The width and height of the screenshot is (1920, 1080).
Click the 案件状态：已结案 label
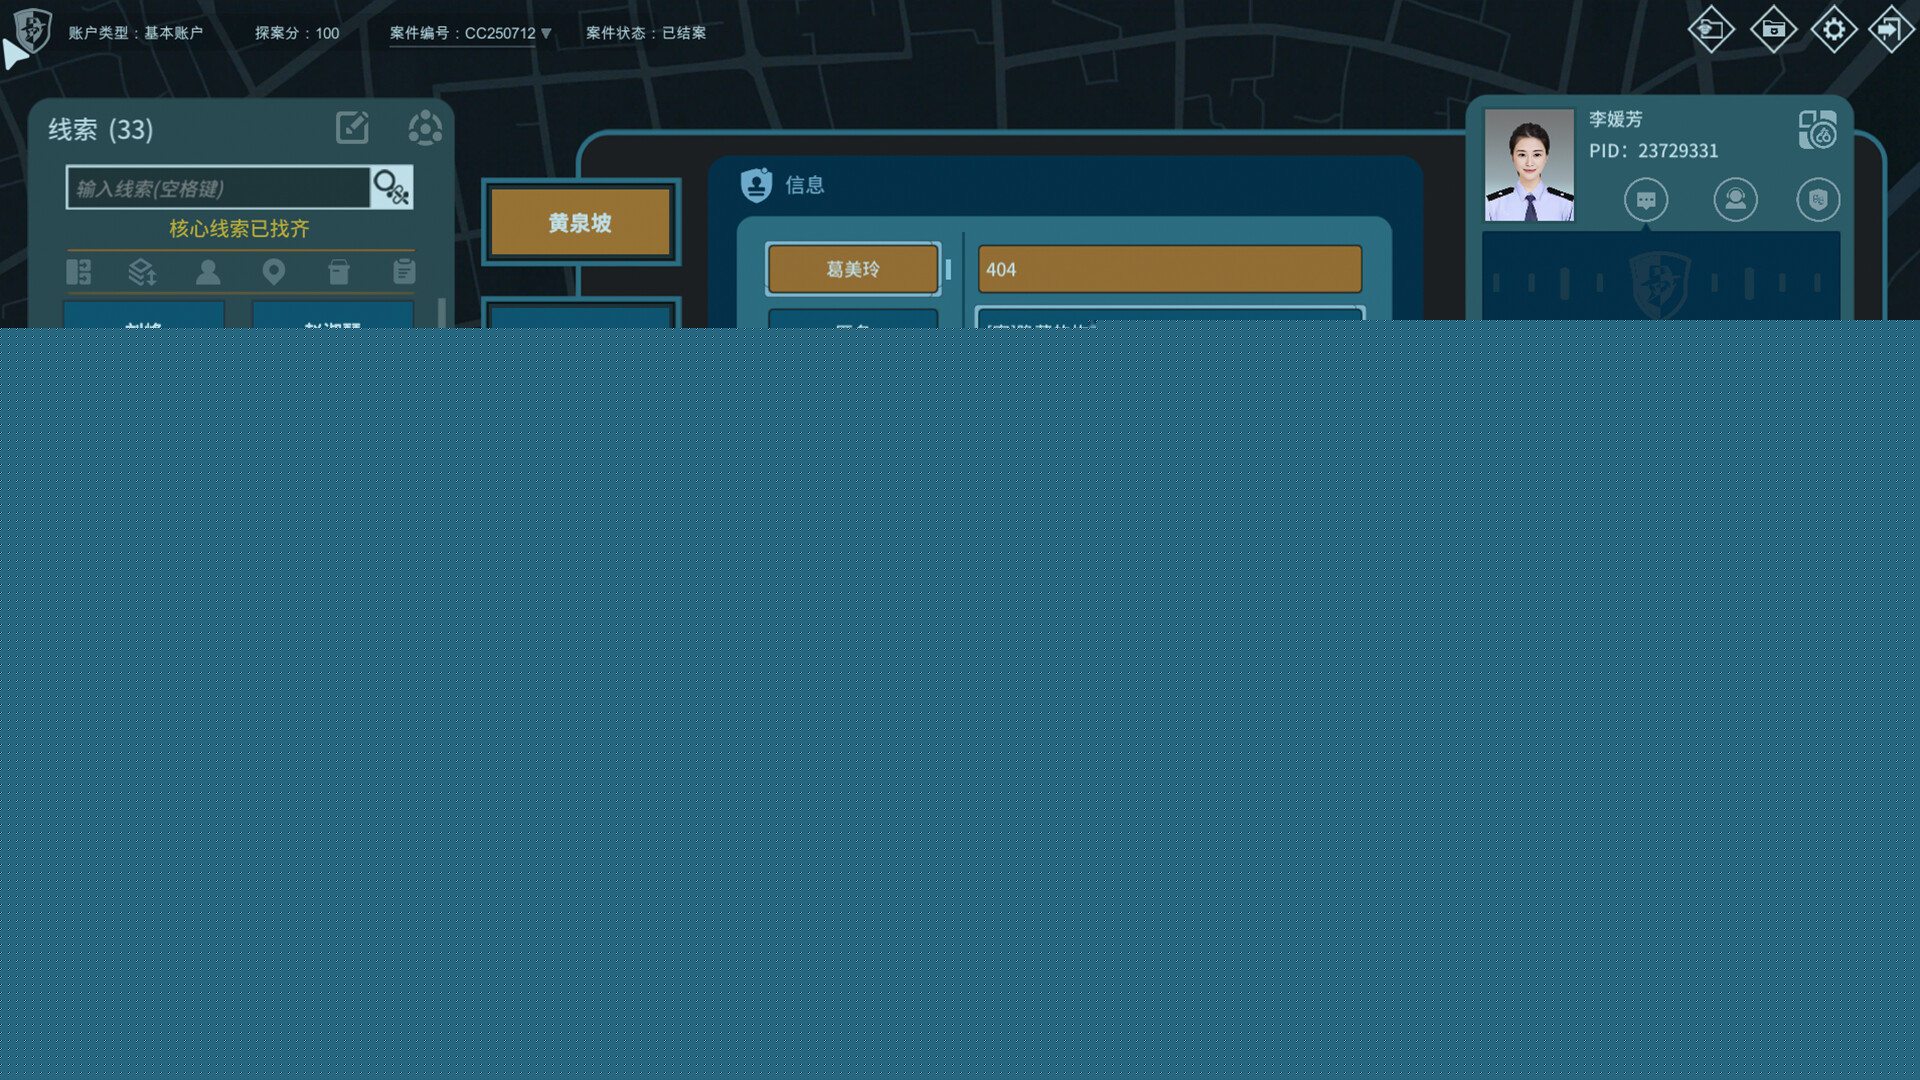646,33
